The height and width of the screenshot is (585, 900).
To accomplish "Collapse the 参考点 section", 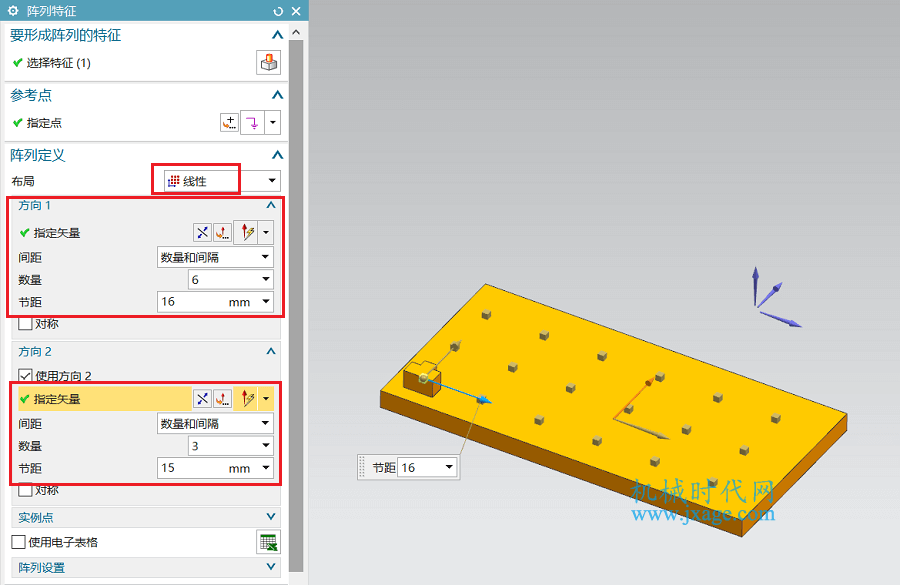I will [277, 95].
